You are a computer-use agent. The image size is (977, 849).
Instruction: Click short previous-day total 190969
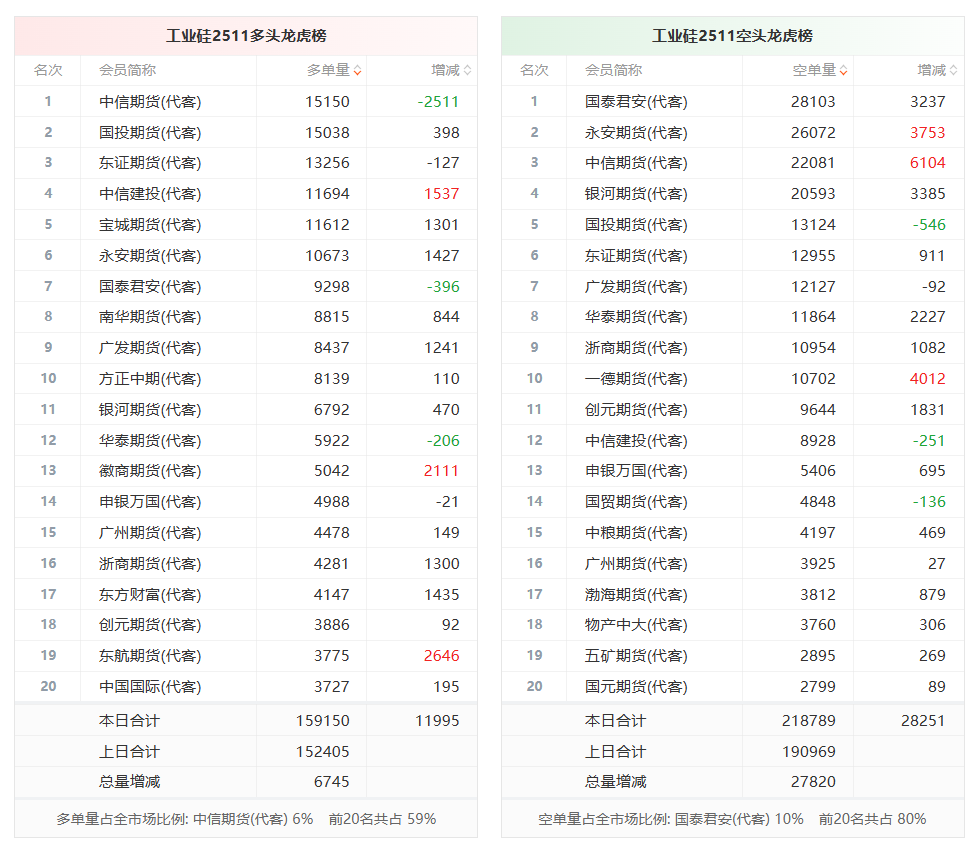click(809, 752)
